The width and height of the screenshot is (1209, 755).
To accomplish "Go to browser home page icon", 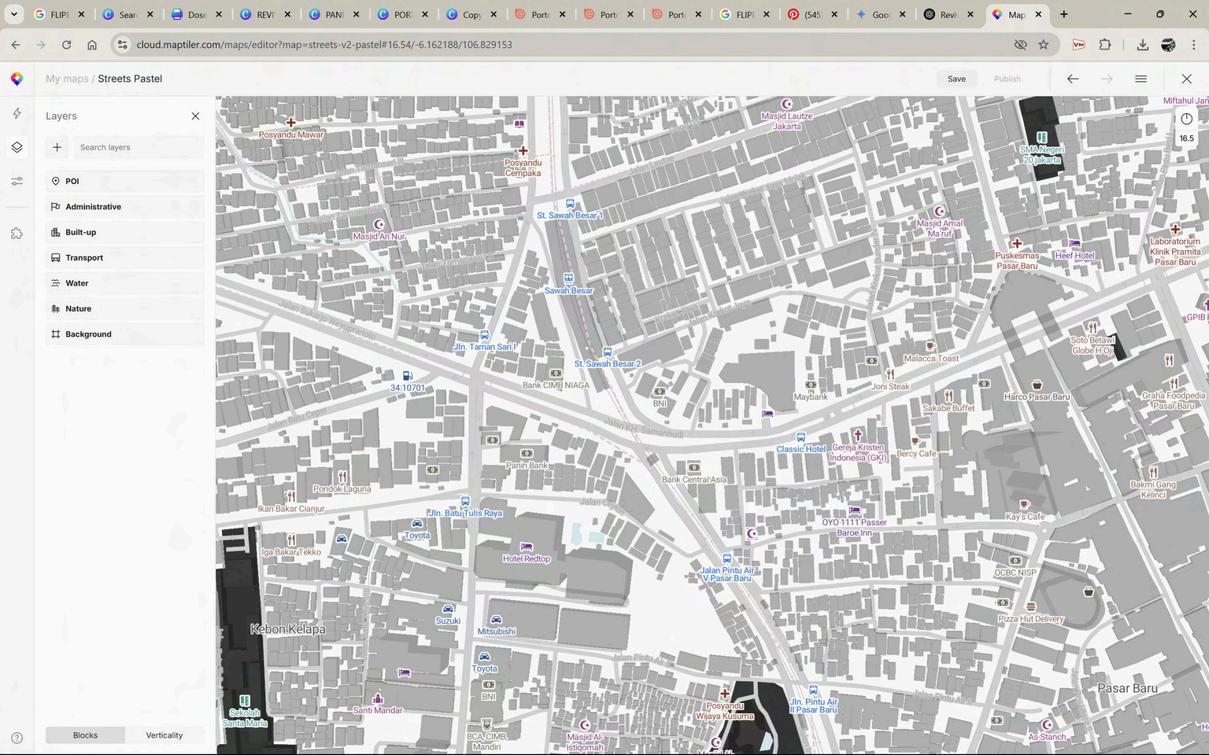I will tap(92, 45).
